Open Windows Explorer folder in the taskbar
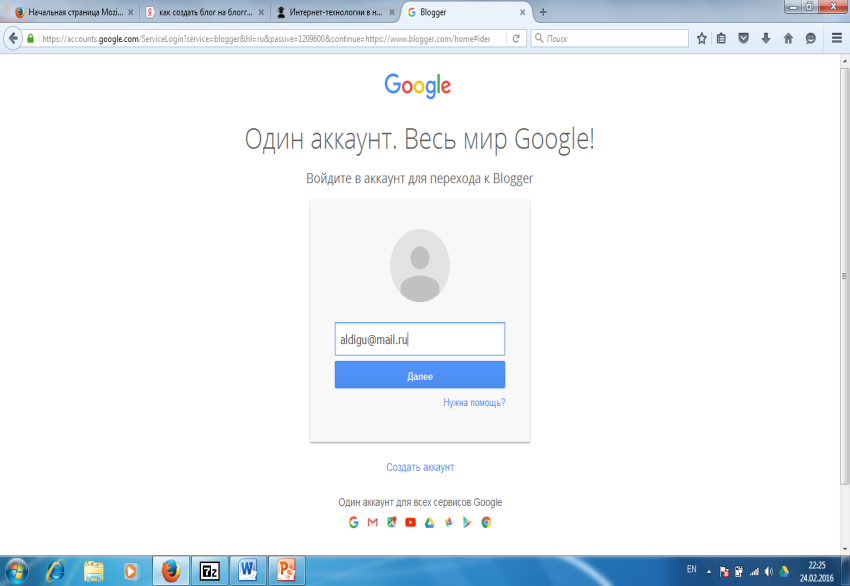850x586 pixels. click(94, 571)
